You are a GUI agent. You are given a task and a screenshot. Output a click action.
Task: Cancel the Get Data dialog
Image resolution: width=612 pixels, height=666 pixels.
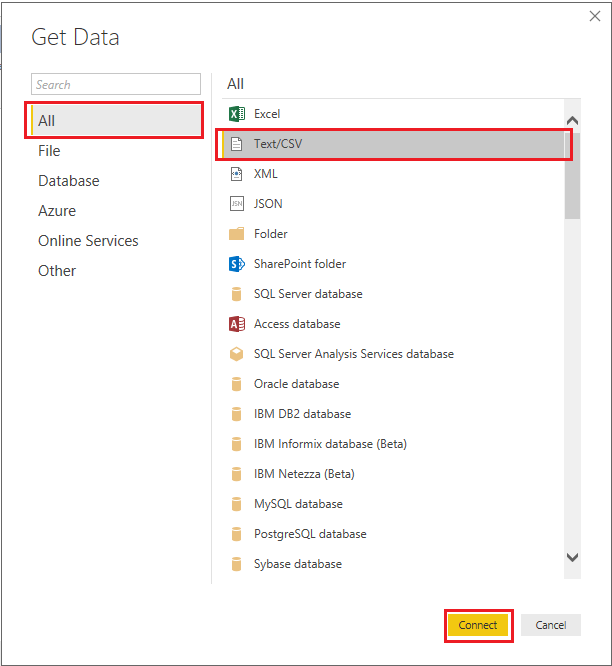pos(550,625)
